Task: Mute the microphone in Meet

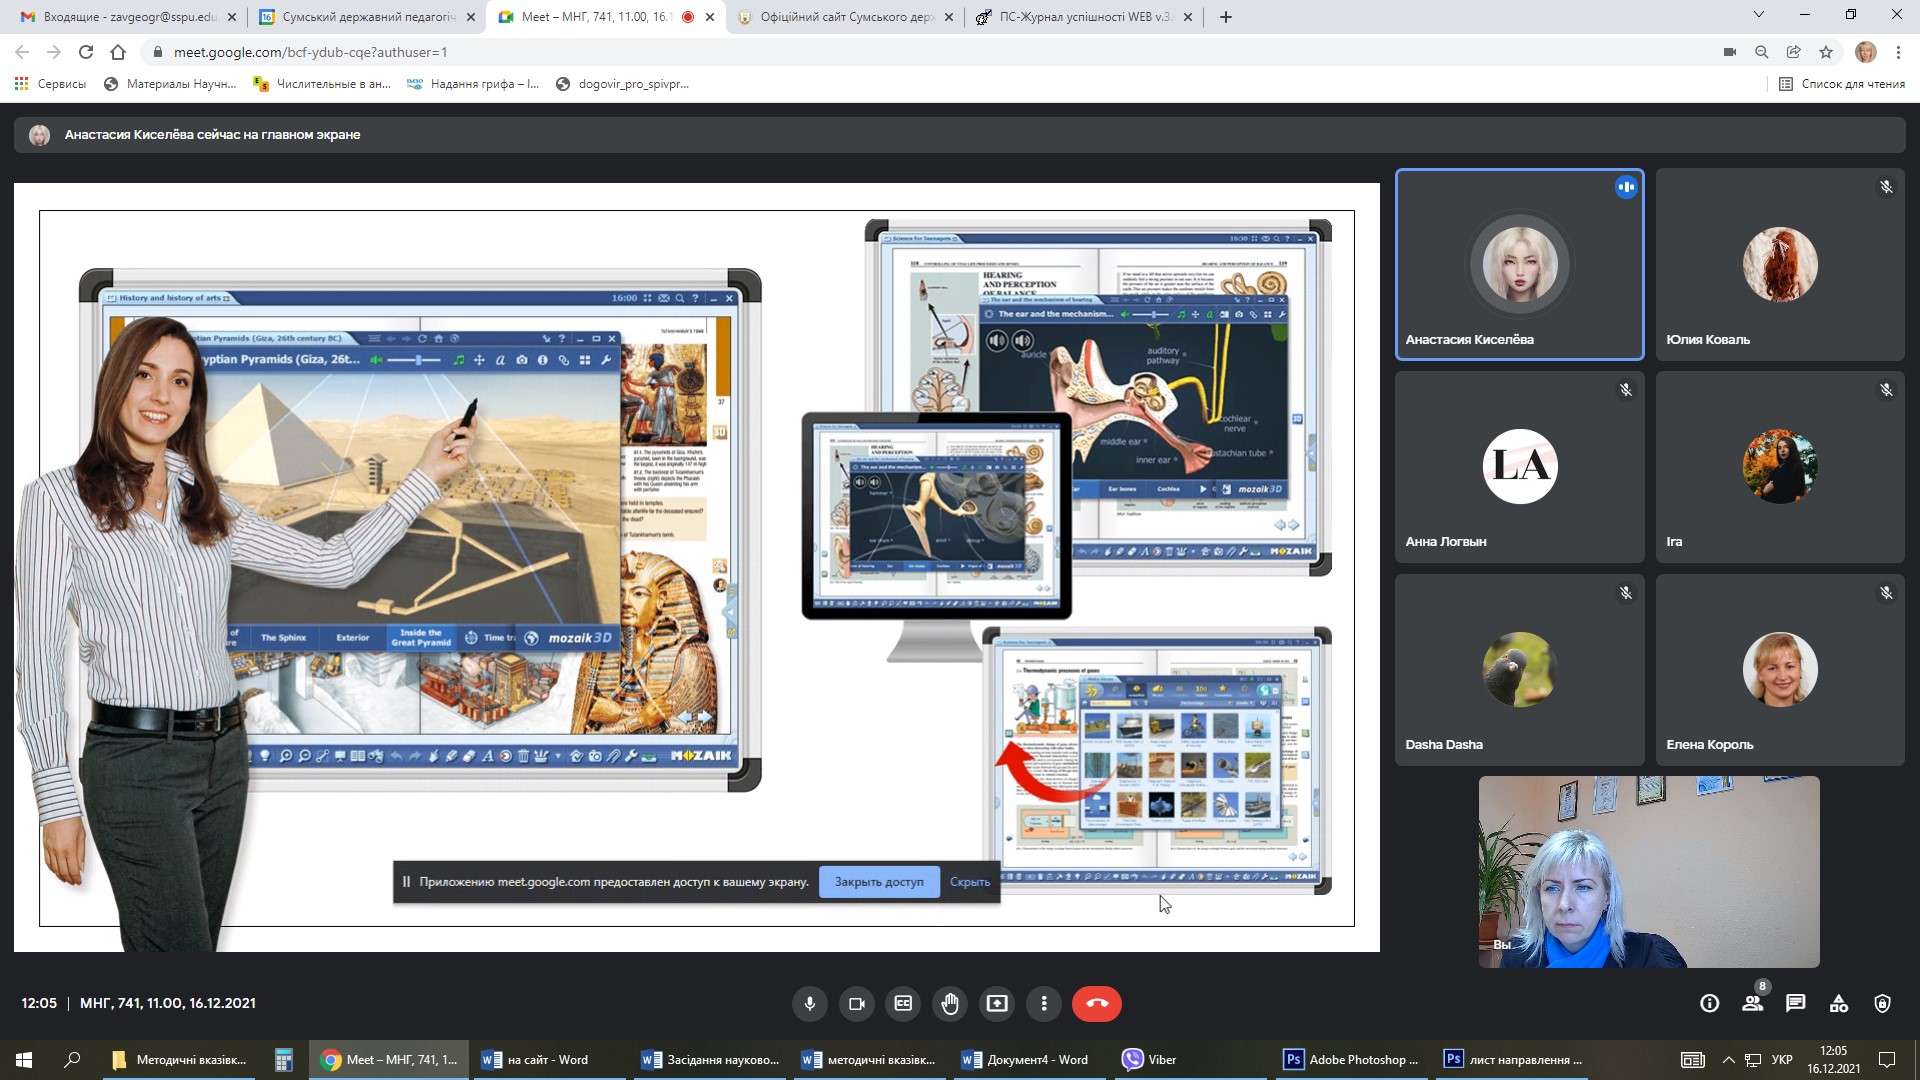Action: pos(810,1004)
